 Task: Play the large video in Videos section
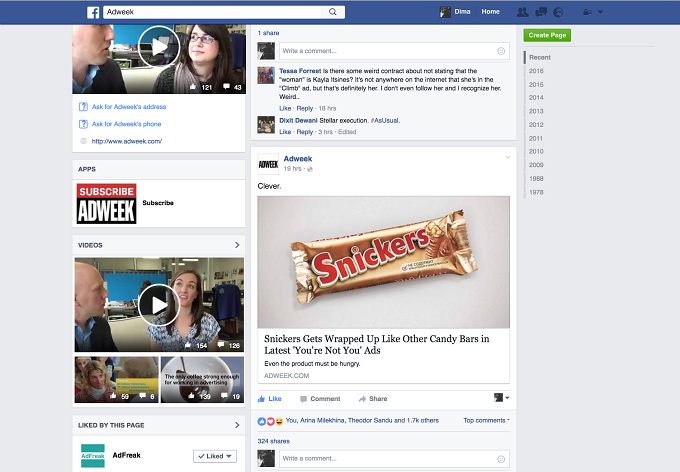[159, 305]
